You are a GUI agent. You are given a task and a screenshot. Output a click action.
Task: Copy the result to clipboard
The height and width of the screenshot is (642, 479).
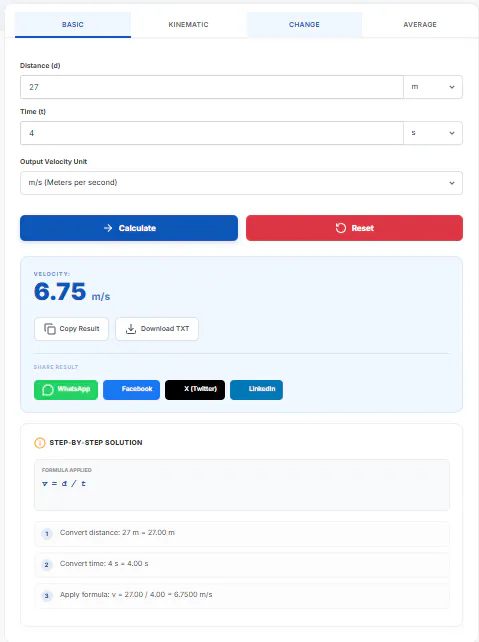(x=71, y=329)
